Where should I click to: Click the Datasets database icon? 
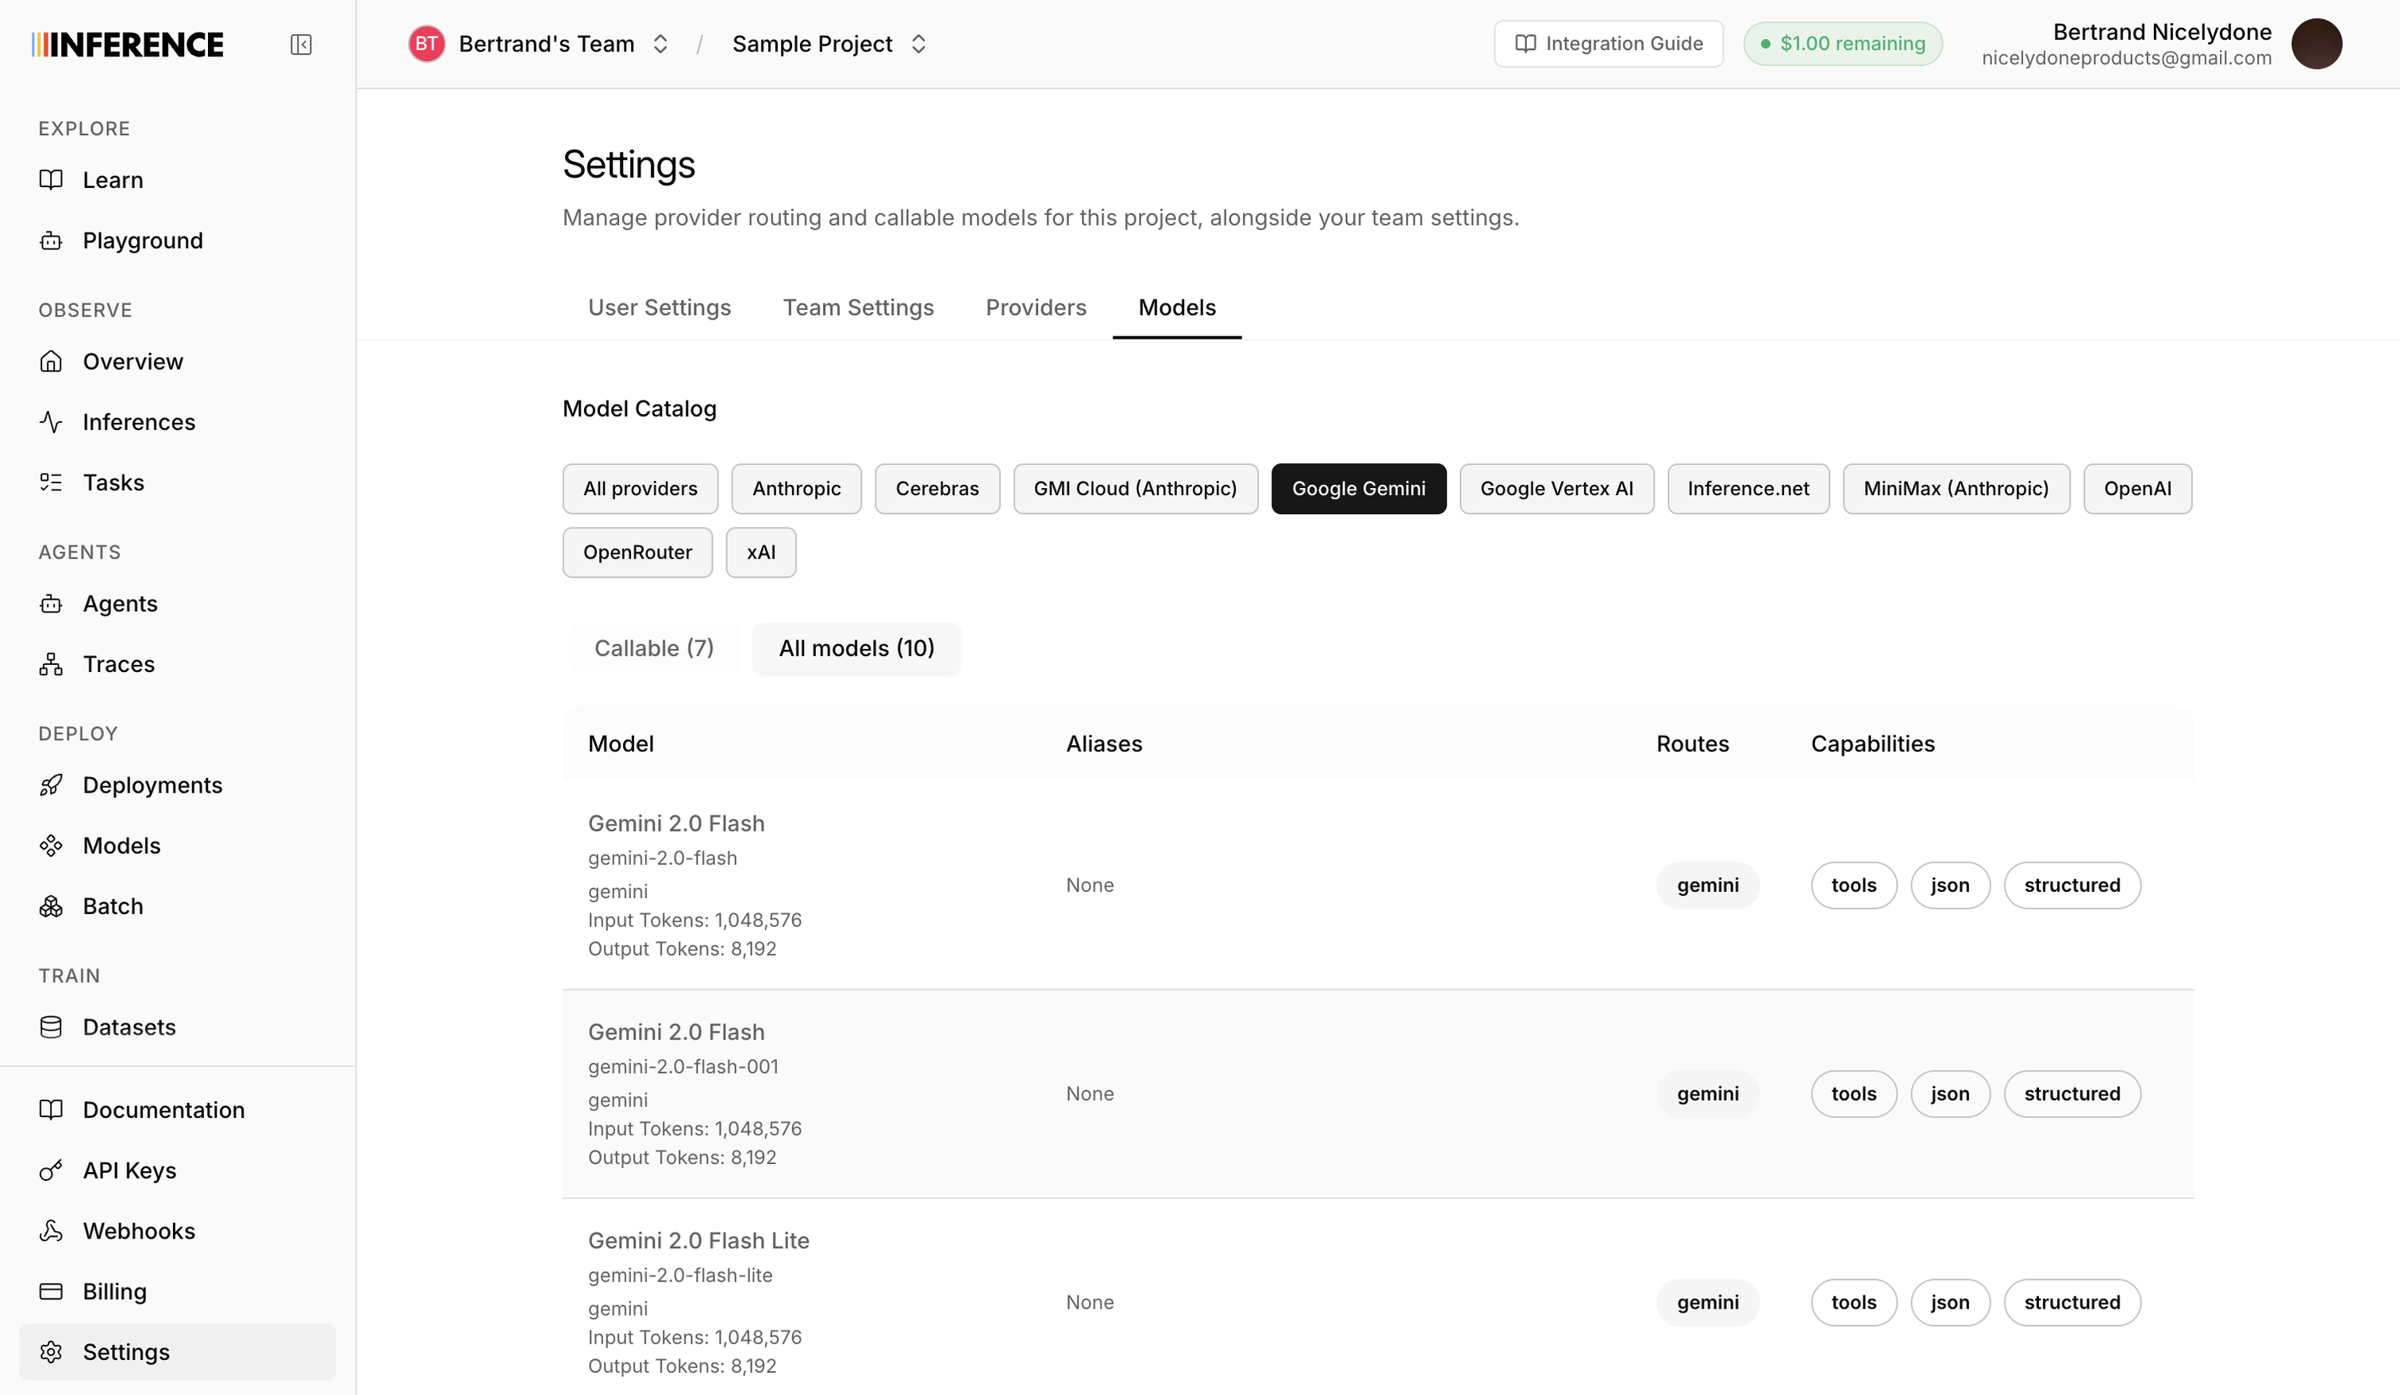coord(51,1027)
